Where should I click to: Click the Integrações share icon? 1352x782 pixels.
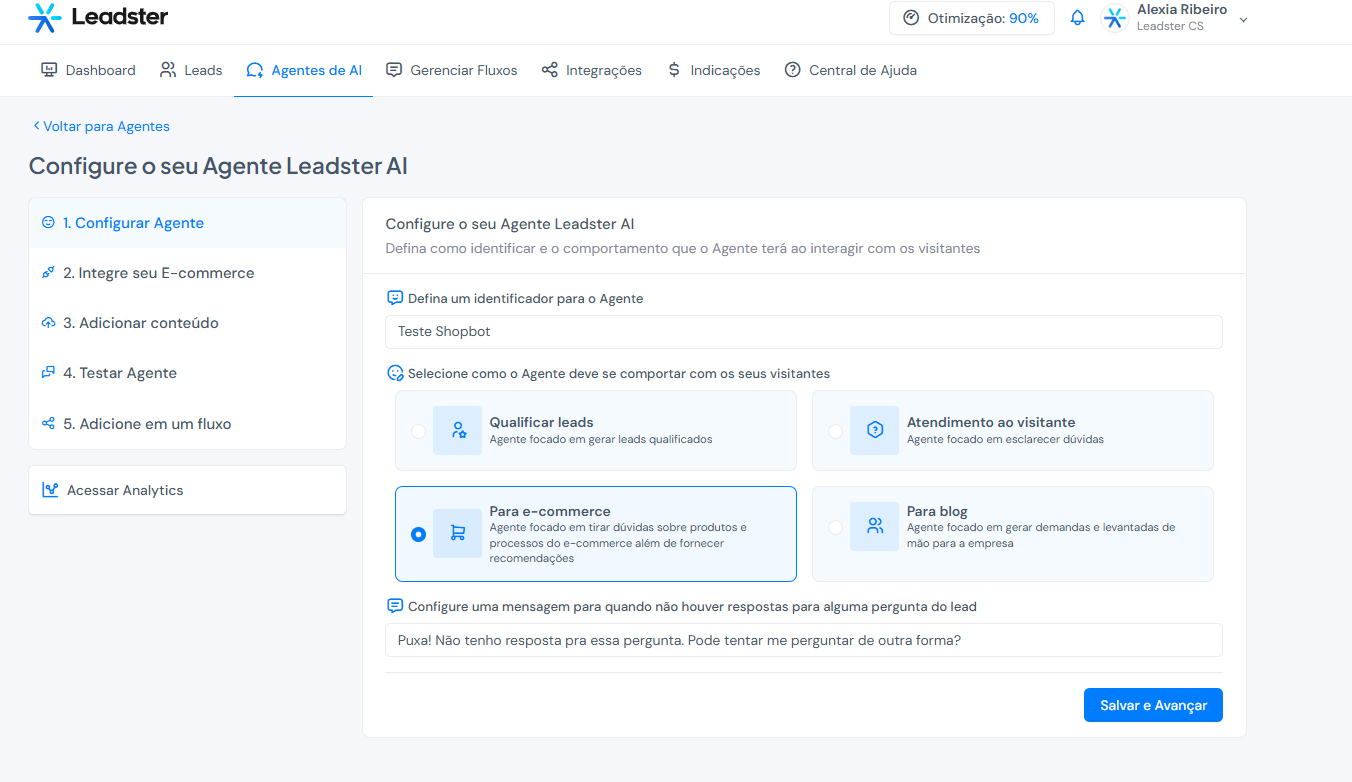pos(550,70)
